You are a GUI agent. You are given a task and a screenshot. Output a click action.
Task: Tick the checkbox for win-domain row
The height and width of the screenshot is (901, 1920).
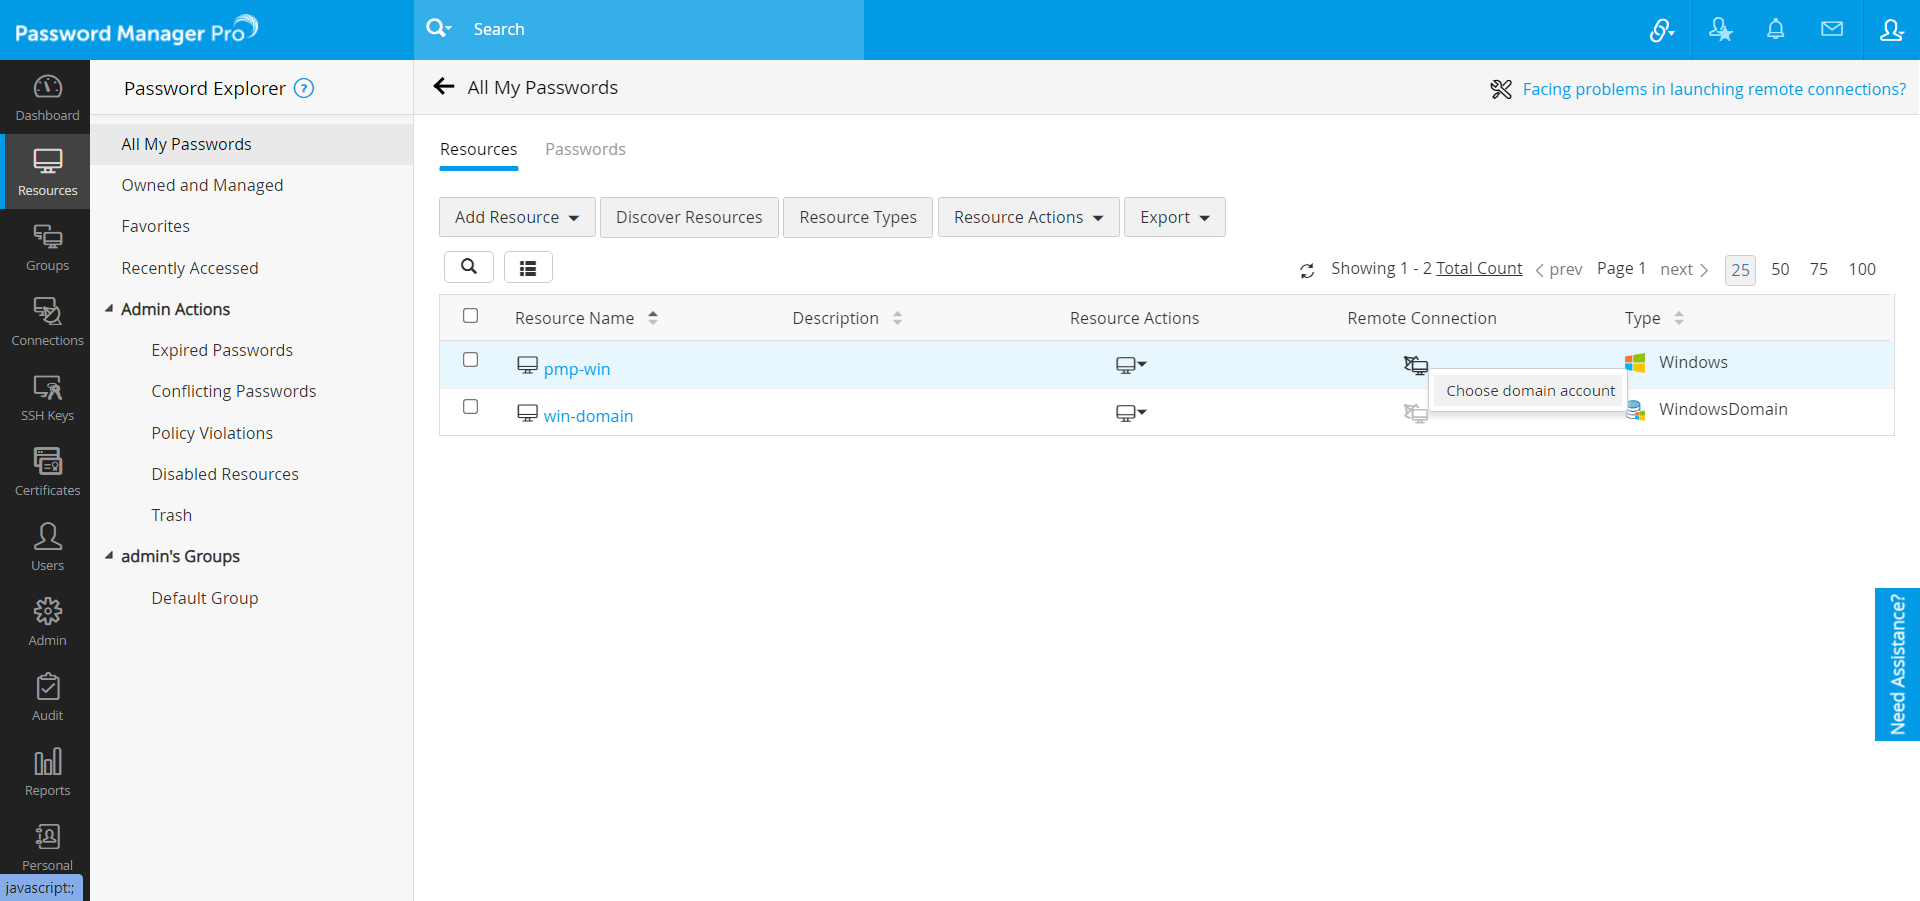click(x=471, y=407)
